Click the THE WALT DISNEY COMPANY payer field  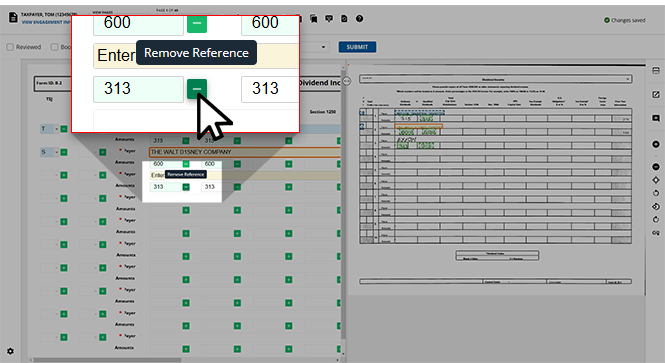click(245, 152)
